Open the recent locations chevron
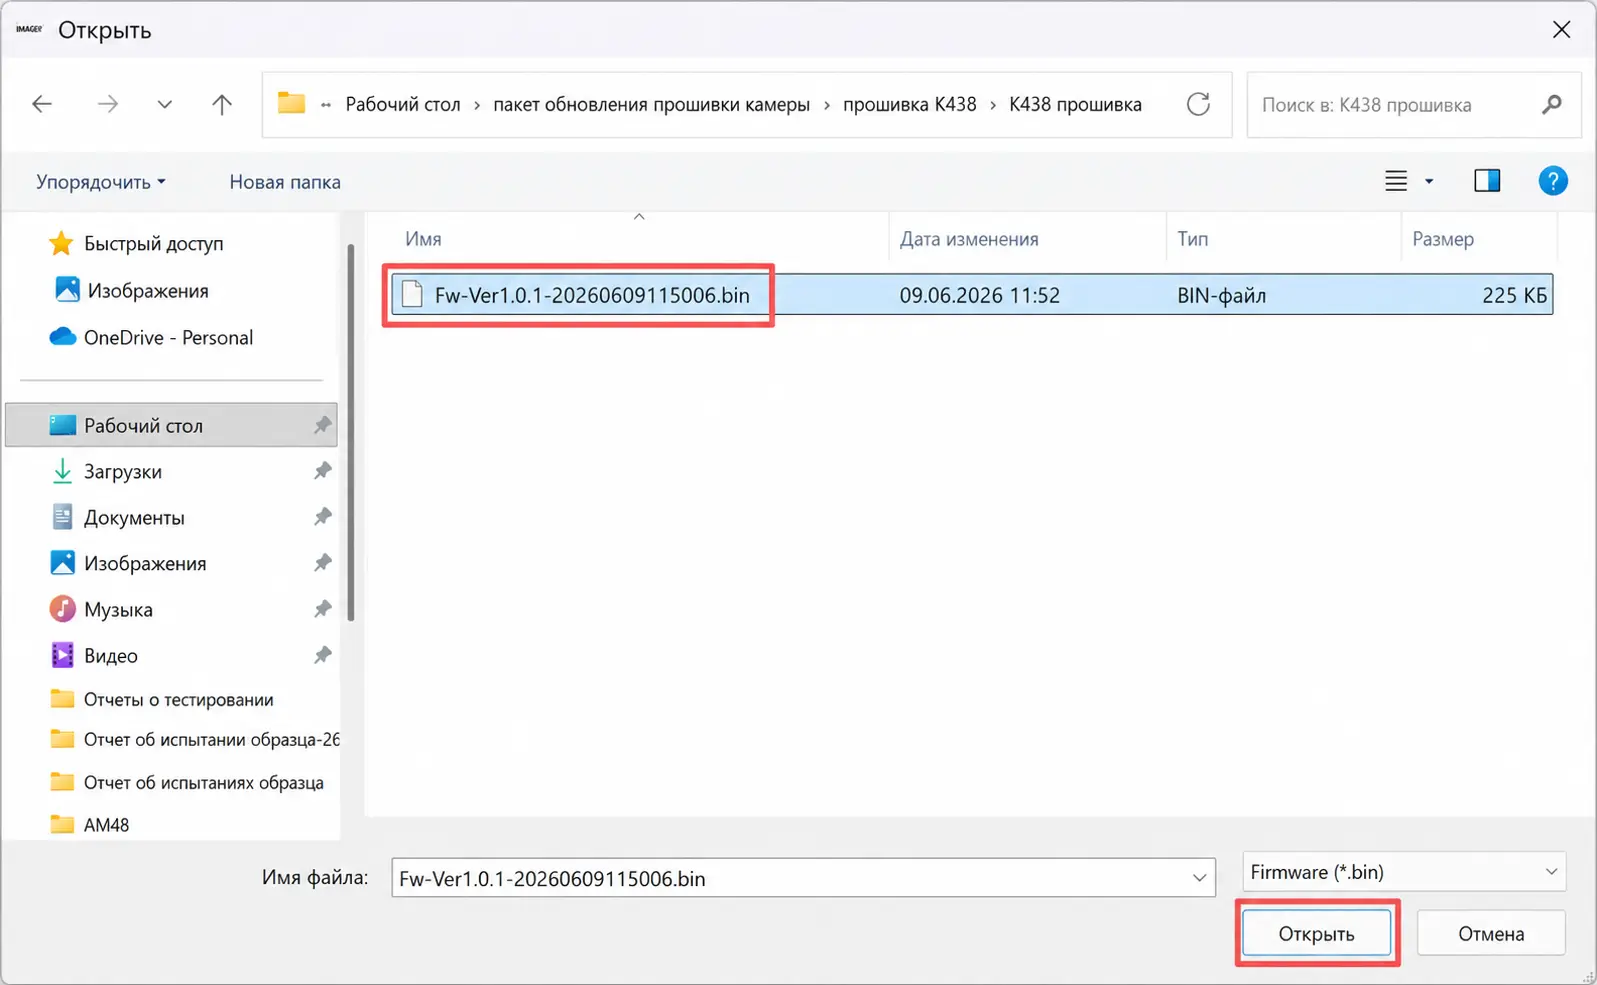Screen dimensions: 1597x985 [165, 104]
